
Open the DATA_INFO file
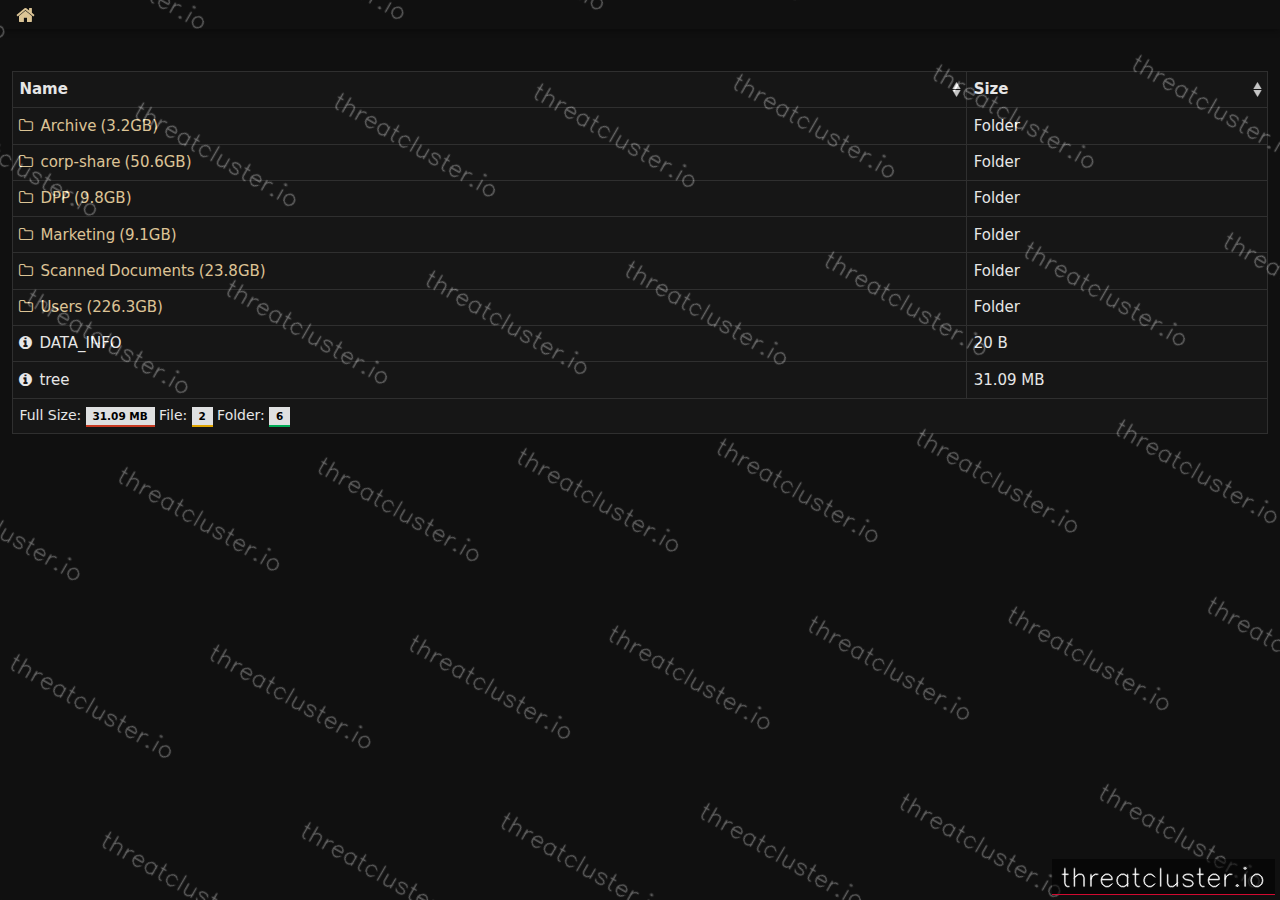(80, 342)
